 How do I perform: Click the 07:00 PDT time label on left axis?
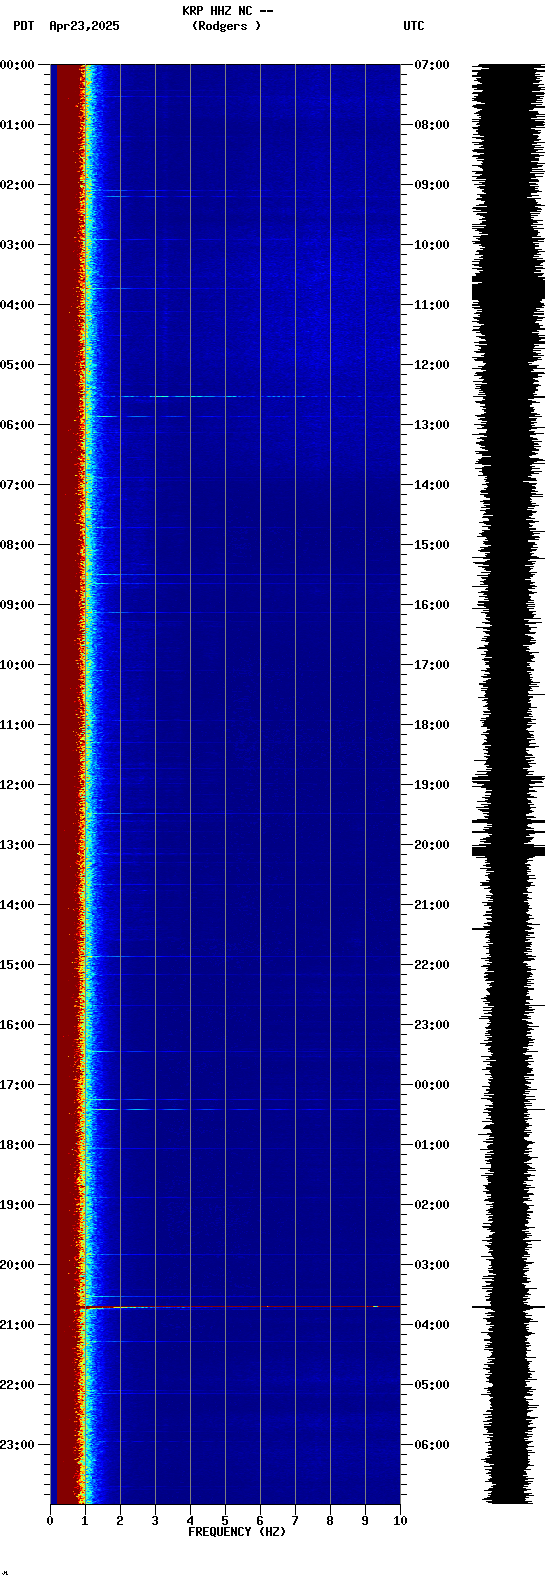17,485
